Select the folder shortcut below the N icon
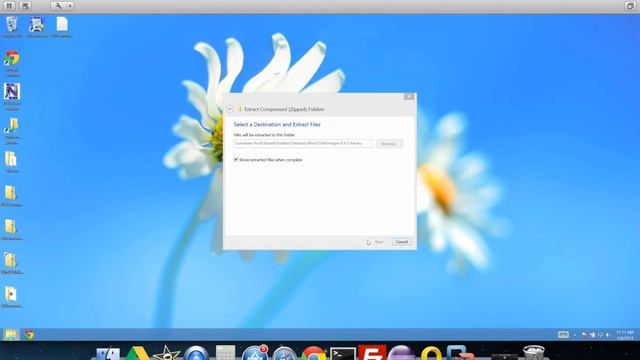This screenshot has height=360, width=640. click(x=12, y=131)
